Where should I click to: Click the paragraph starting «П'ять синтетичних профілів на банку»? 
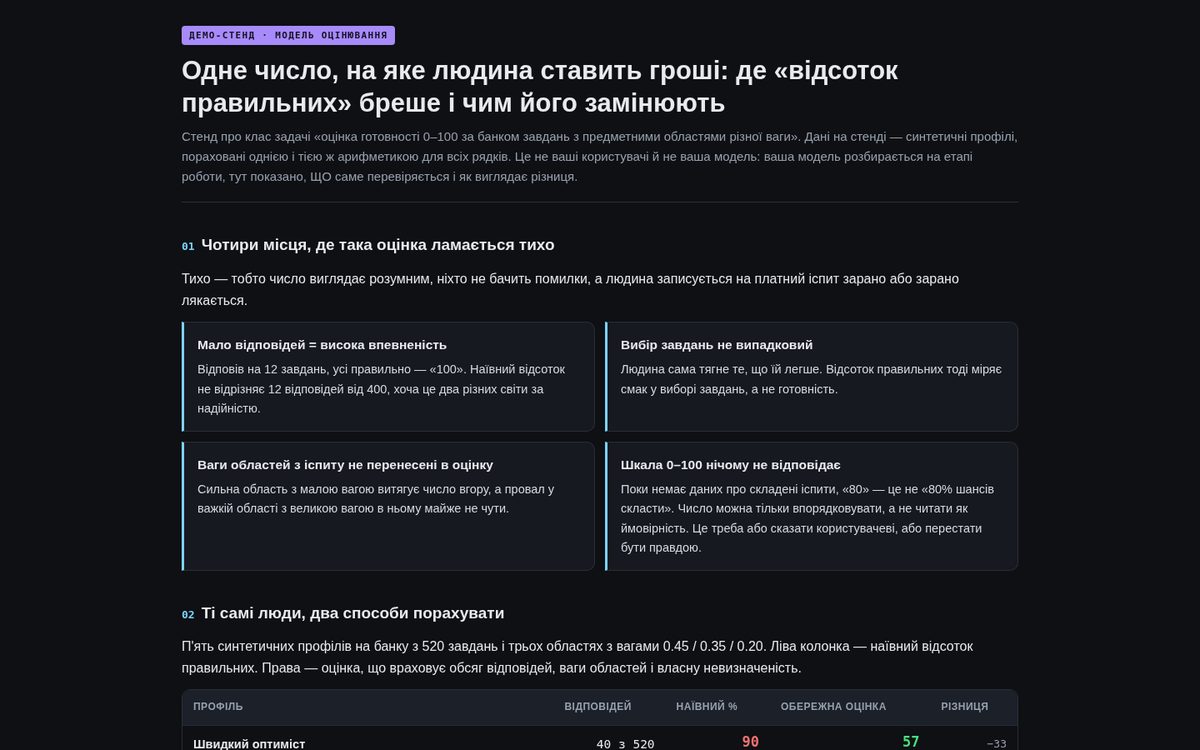tap(577, 657)
